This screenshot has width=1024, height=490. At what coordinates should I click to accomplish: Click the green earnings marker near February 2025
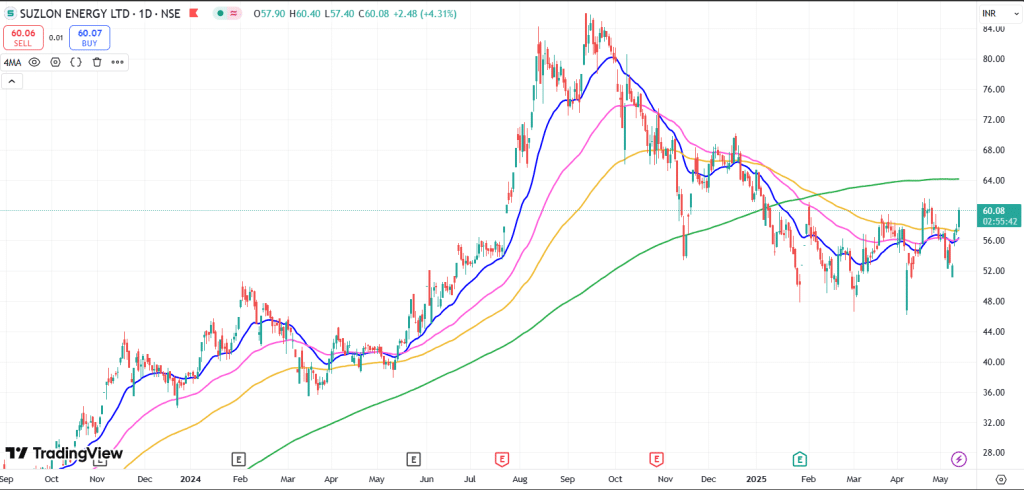coord(799,460)
